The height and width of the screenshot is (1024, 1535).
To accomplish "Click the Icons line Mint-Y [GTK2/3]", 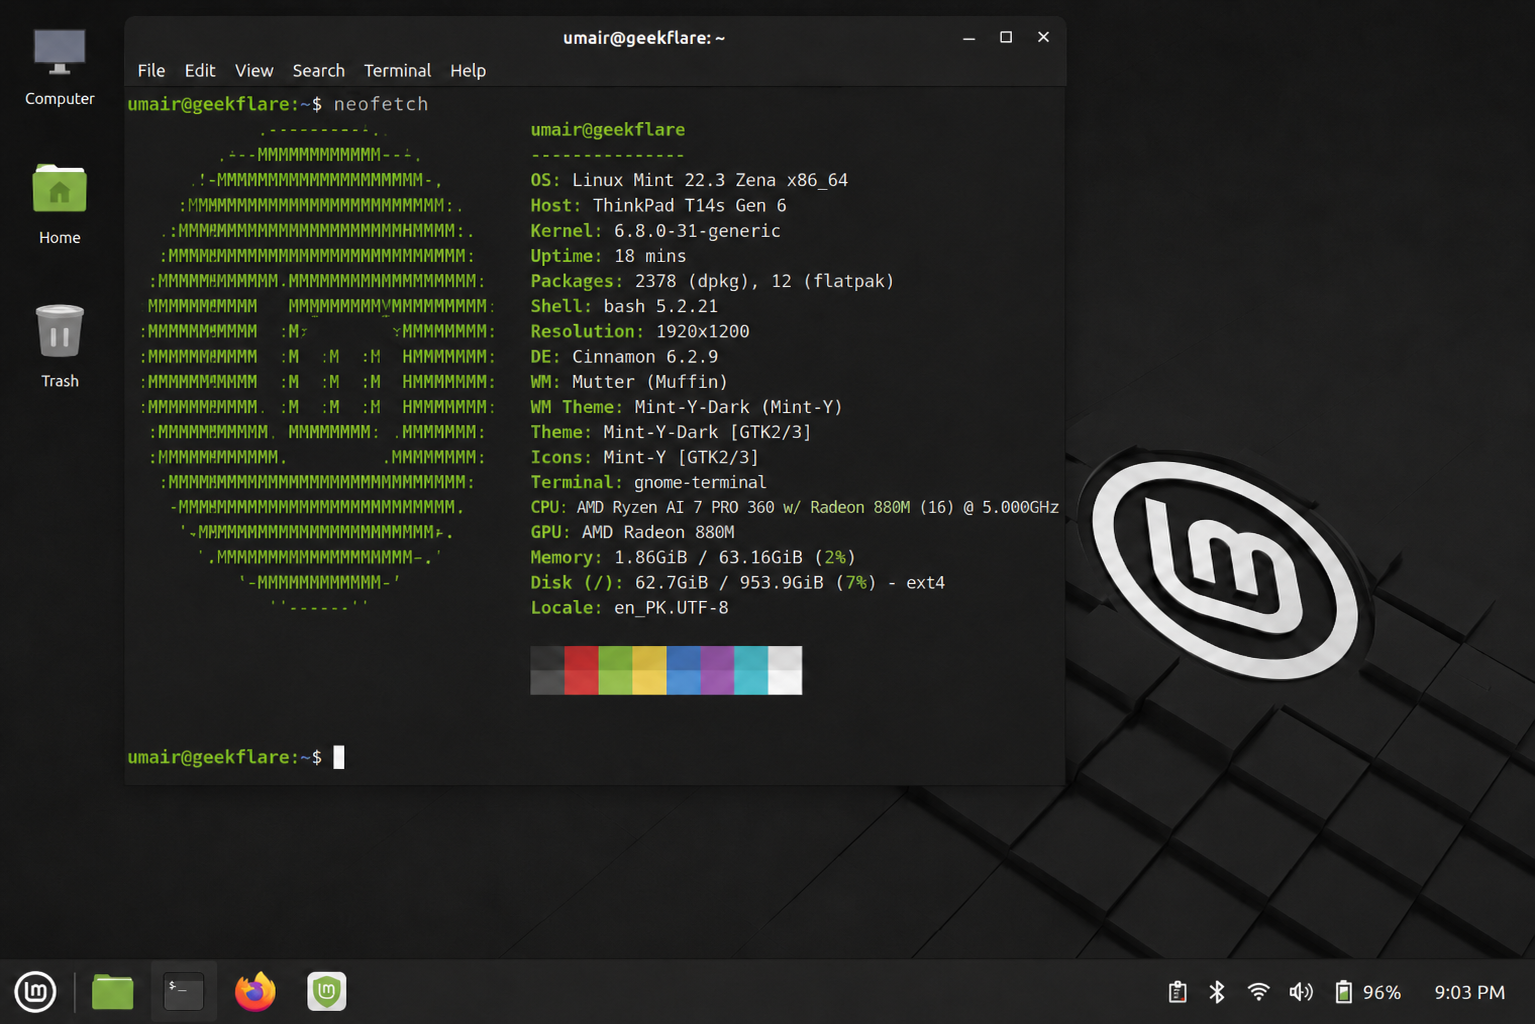I will tap(644, 457).
